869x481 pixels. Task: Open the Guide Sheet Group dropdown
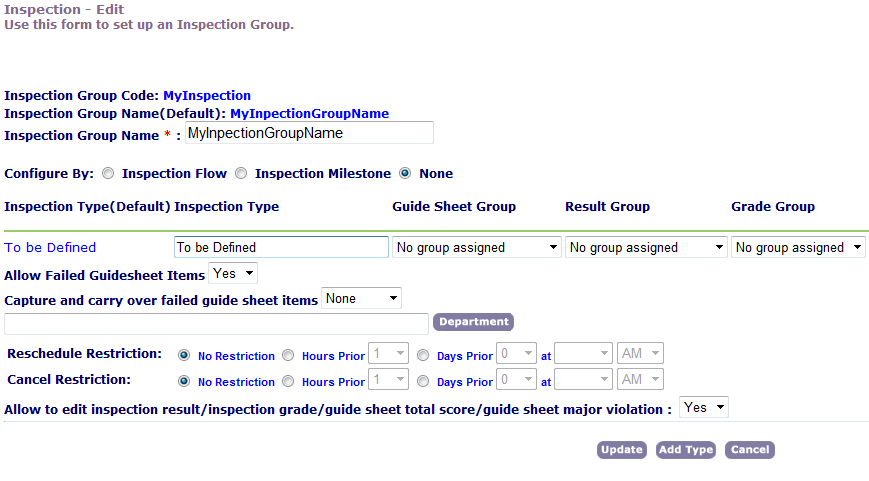click(x=477, y=247)
